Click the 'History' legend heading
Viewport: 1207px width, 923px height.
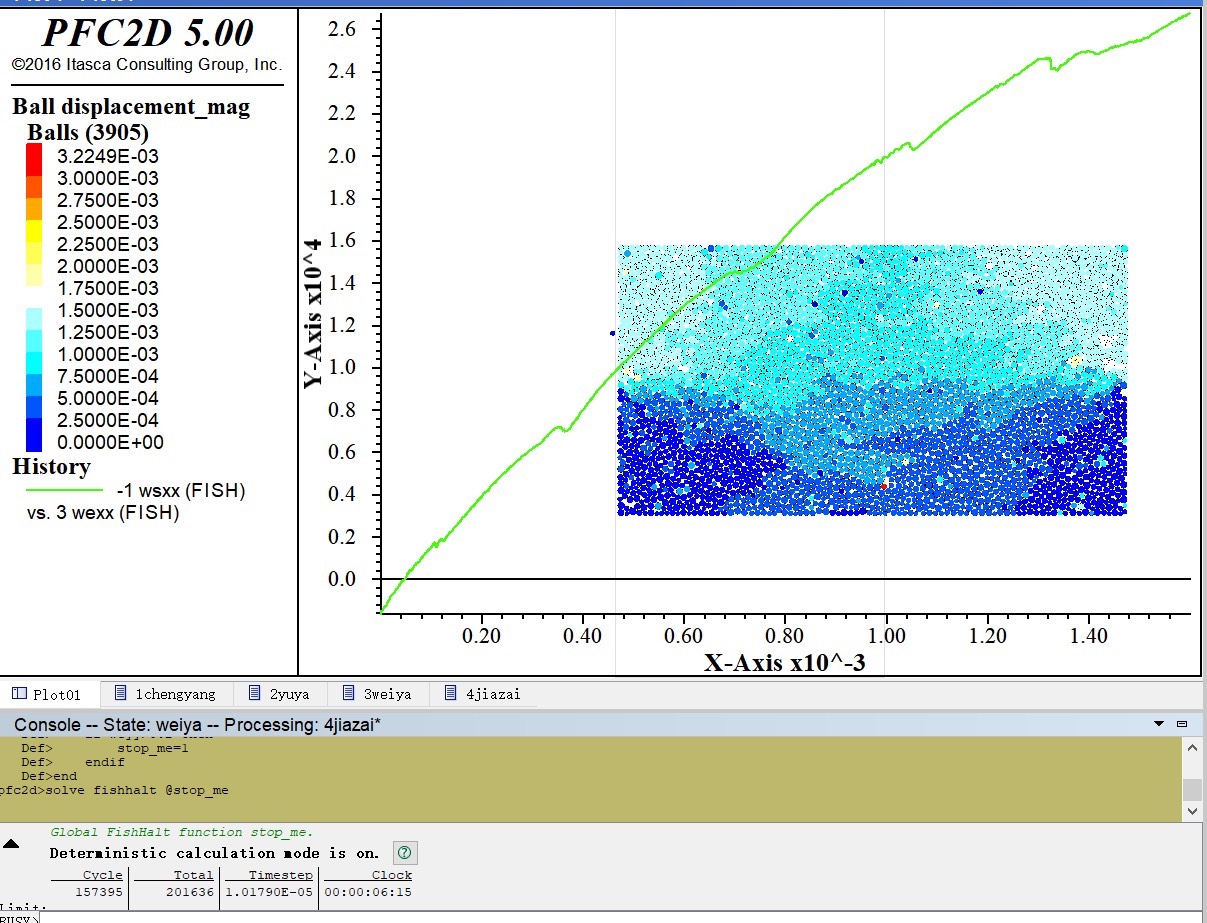(x=51, y=467)
